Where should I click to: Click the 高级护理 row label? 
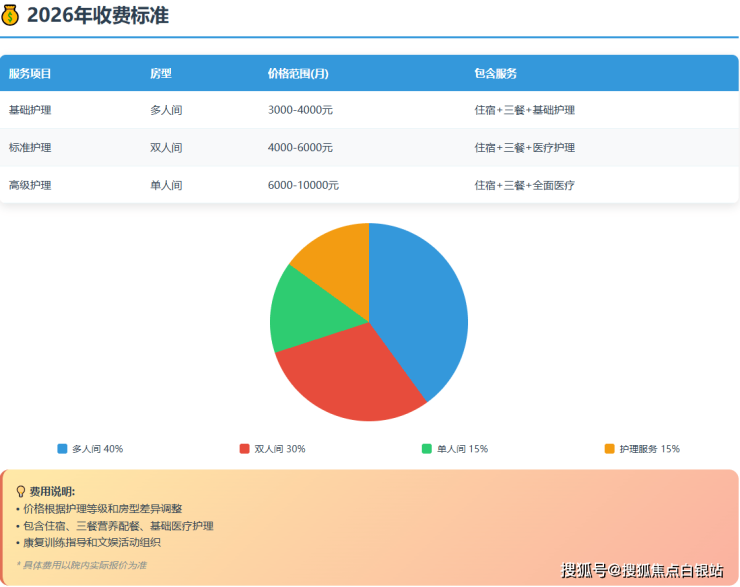click(30, 185)
